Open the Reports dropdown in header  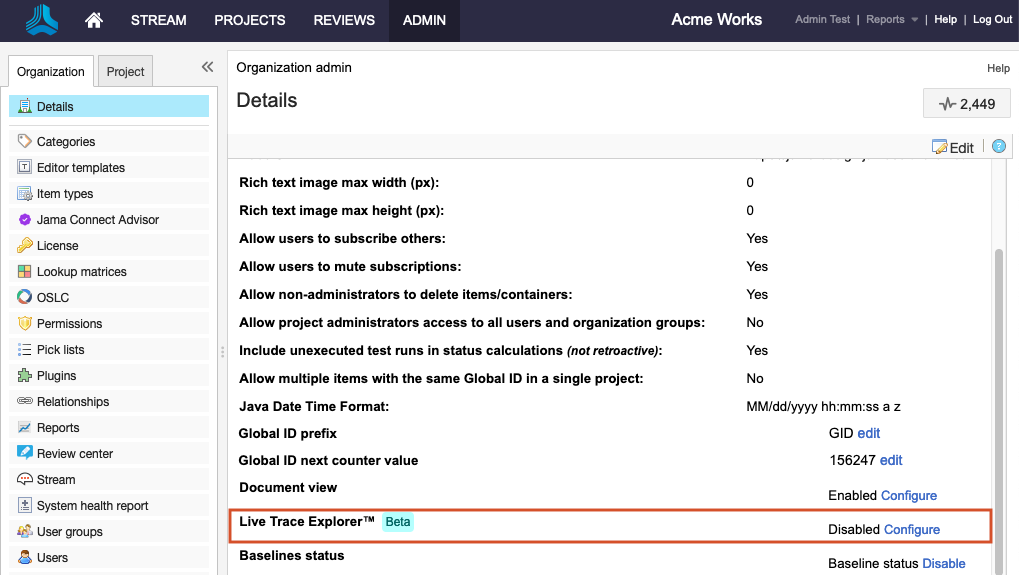pos(892,19)
